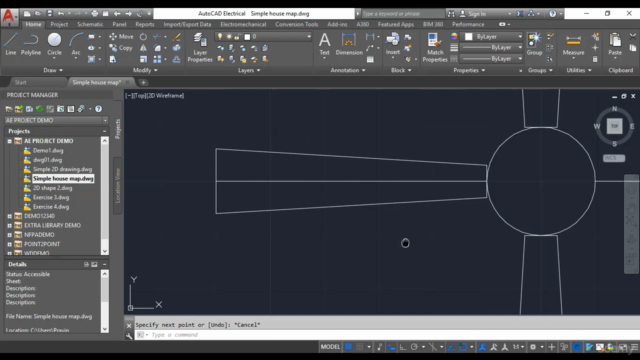Click the Insert block tool

393,44
